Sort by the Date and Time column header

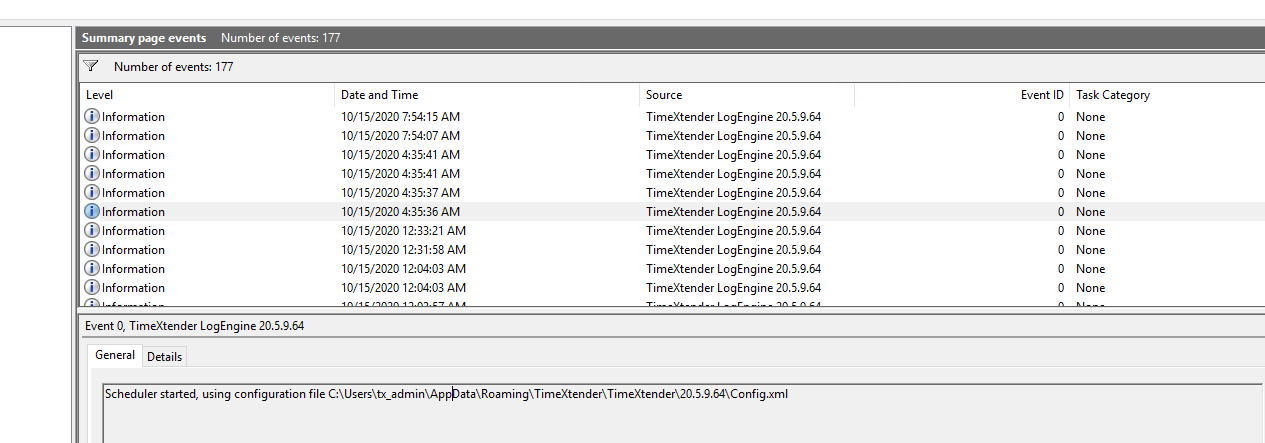click(487, 95)
